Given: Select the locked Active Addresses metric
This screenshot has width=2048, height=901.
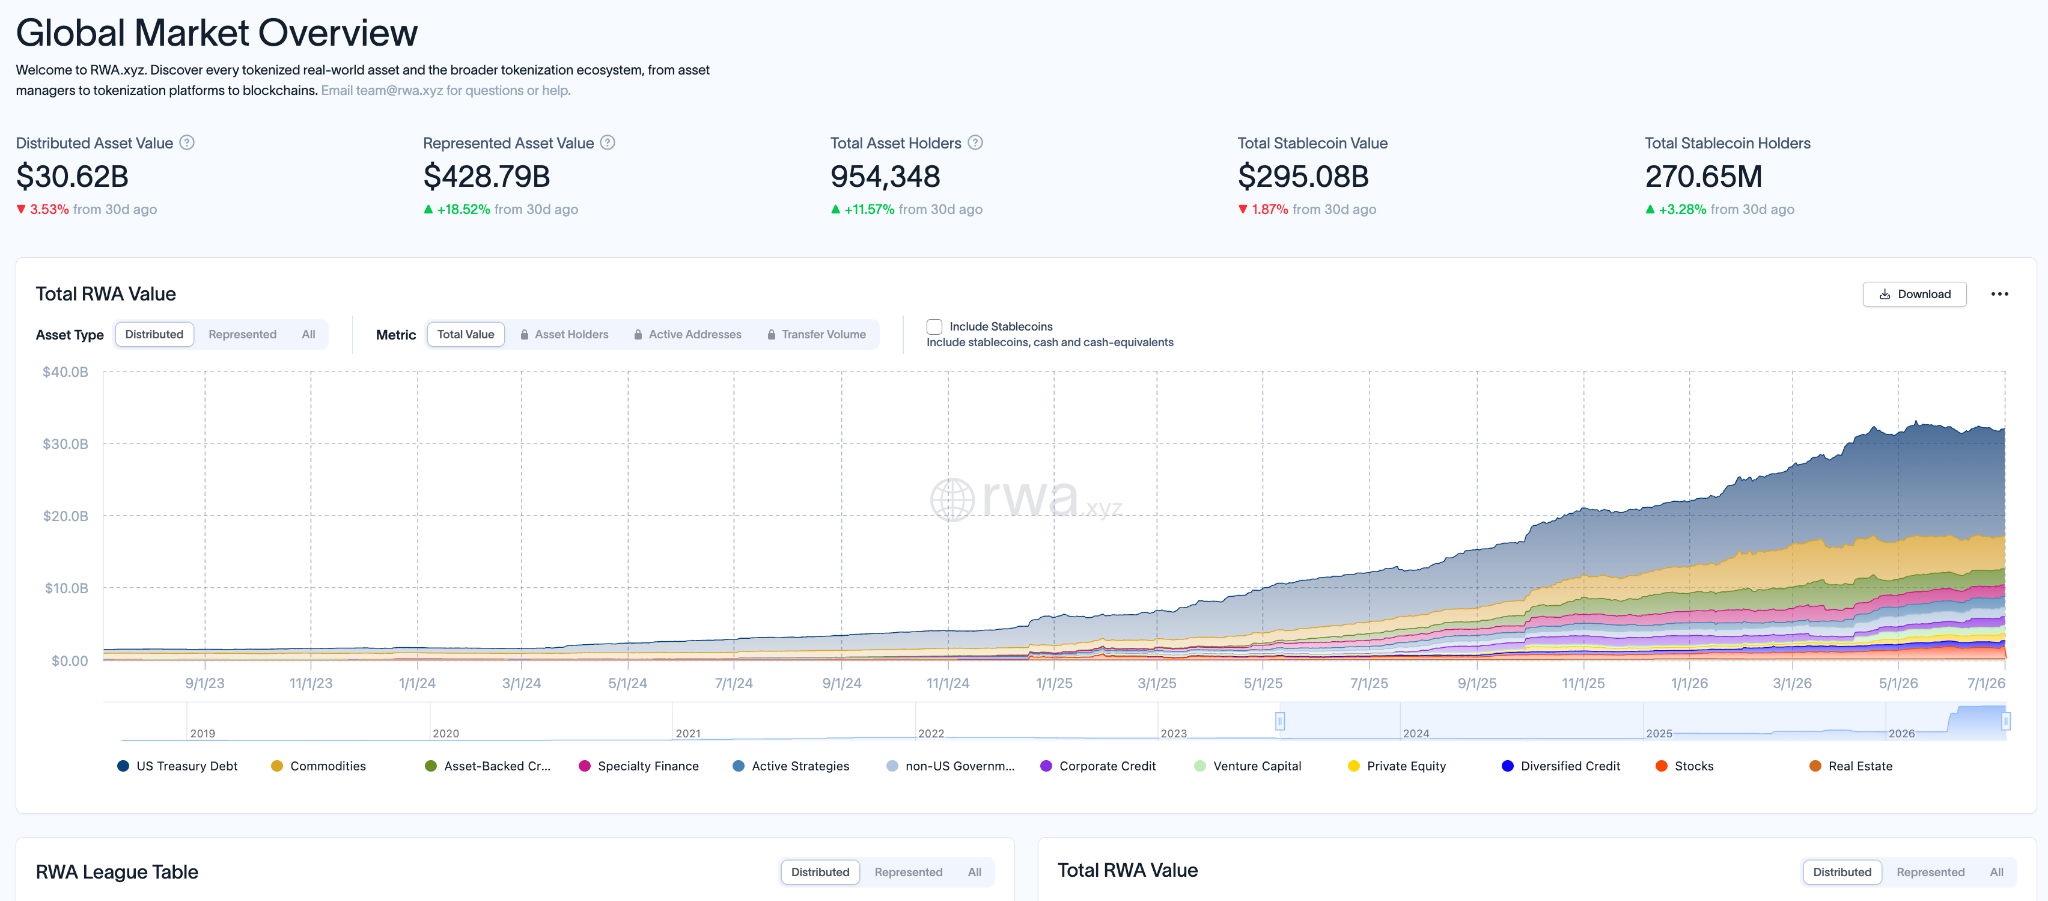Looking at the screenshot, I should pos(688,335).
